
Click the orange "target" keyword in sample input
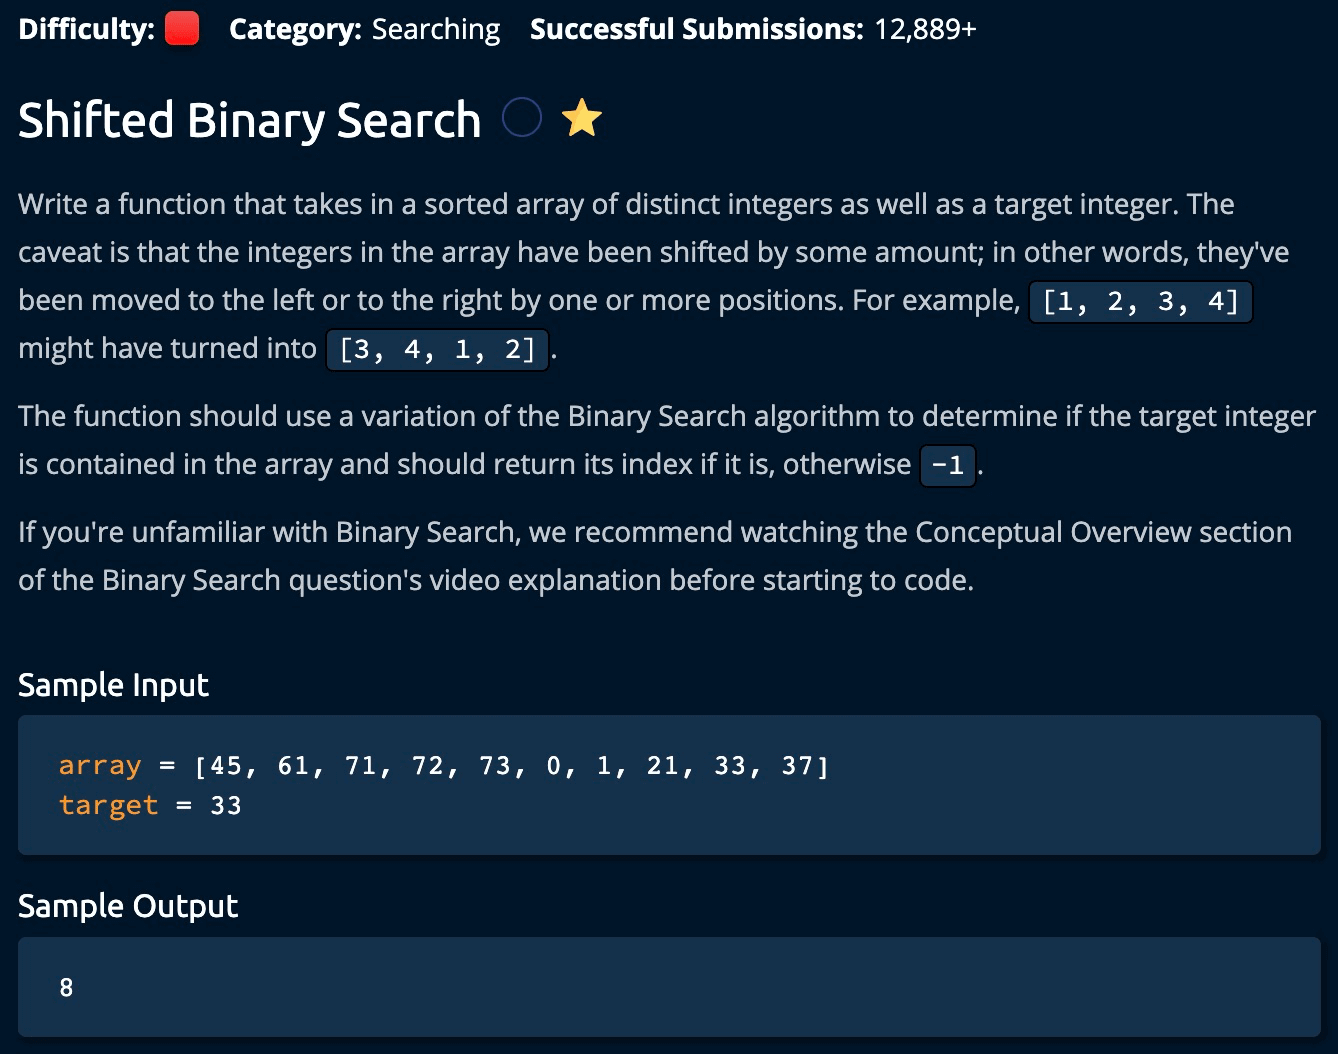108,806
